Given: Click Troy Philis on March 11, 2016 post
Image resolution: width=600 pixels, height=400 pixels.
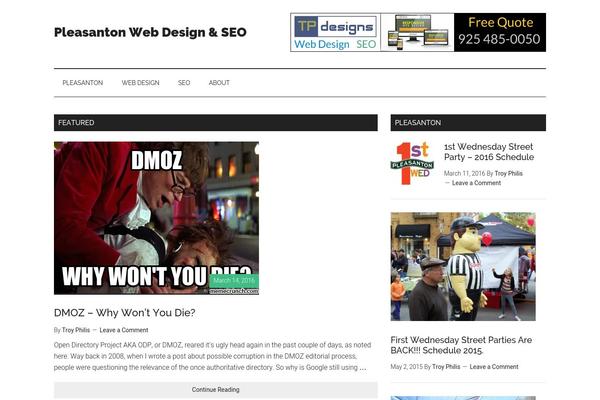Looking at the screenshot, I should click(x=509, y=173).
